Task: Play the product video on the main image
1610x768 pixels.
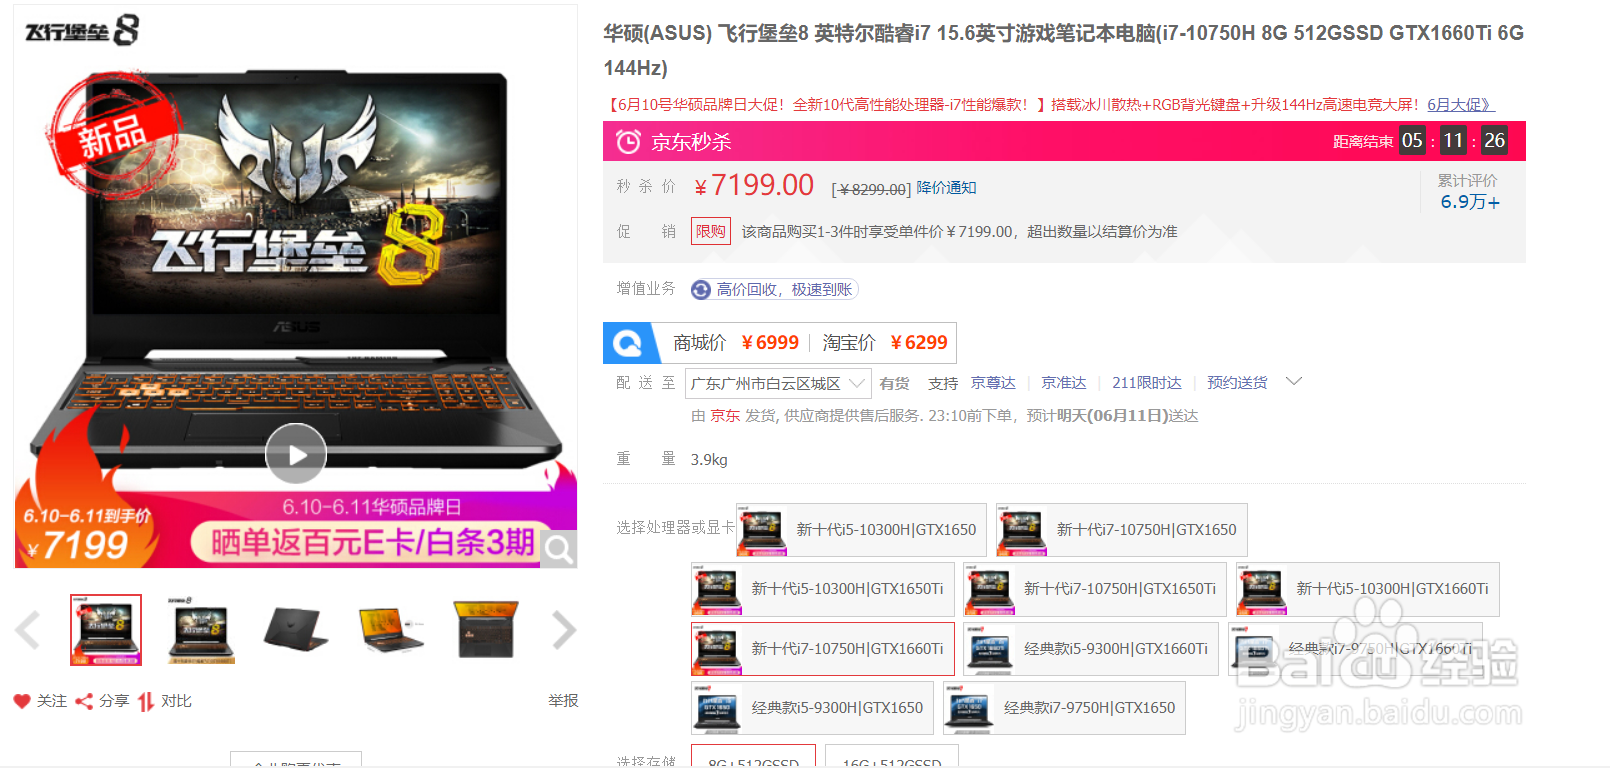Action: [296, 454]
